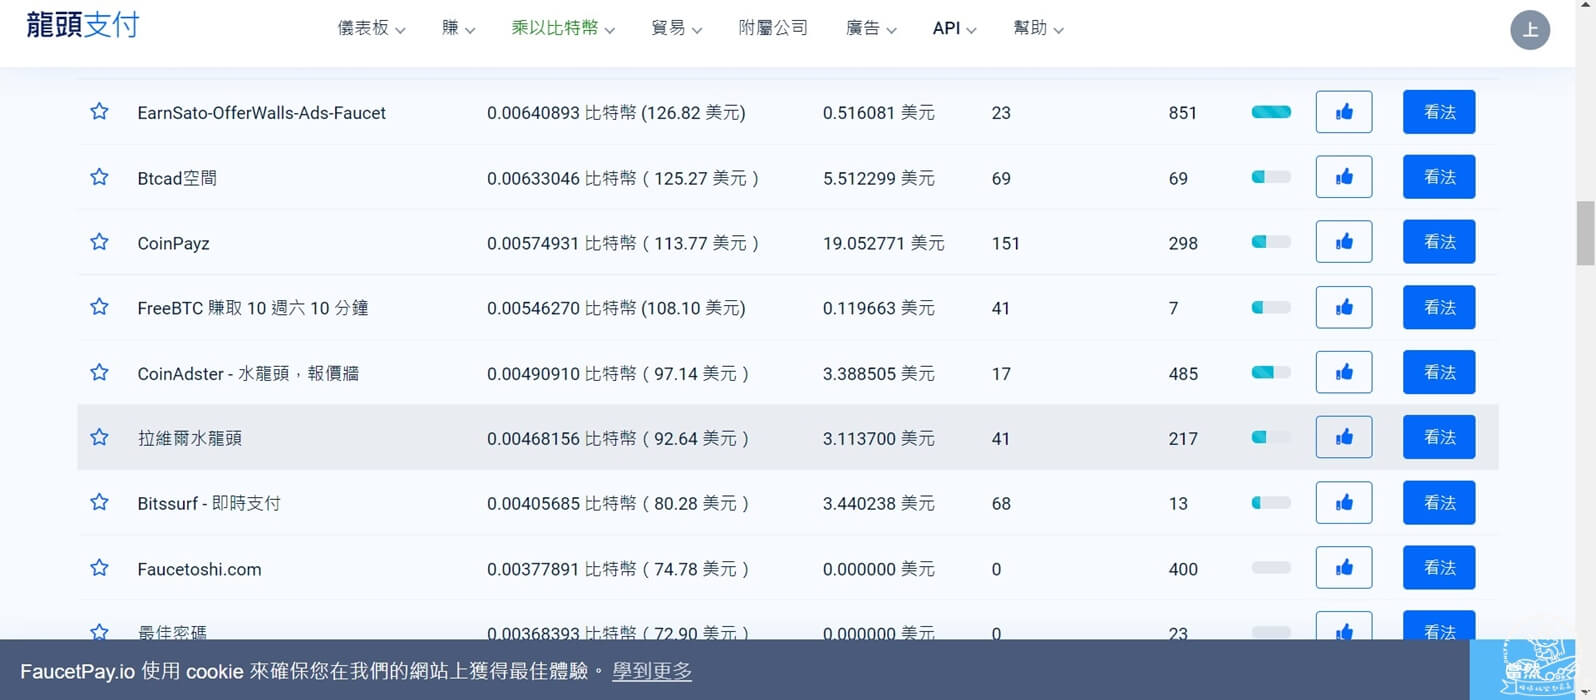Toggle favorite star for 最佳密碼 row
Viewport: 1596px width, 700px height.
99,632
